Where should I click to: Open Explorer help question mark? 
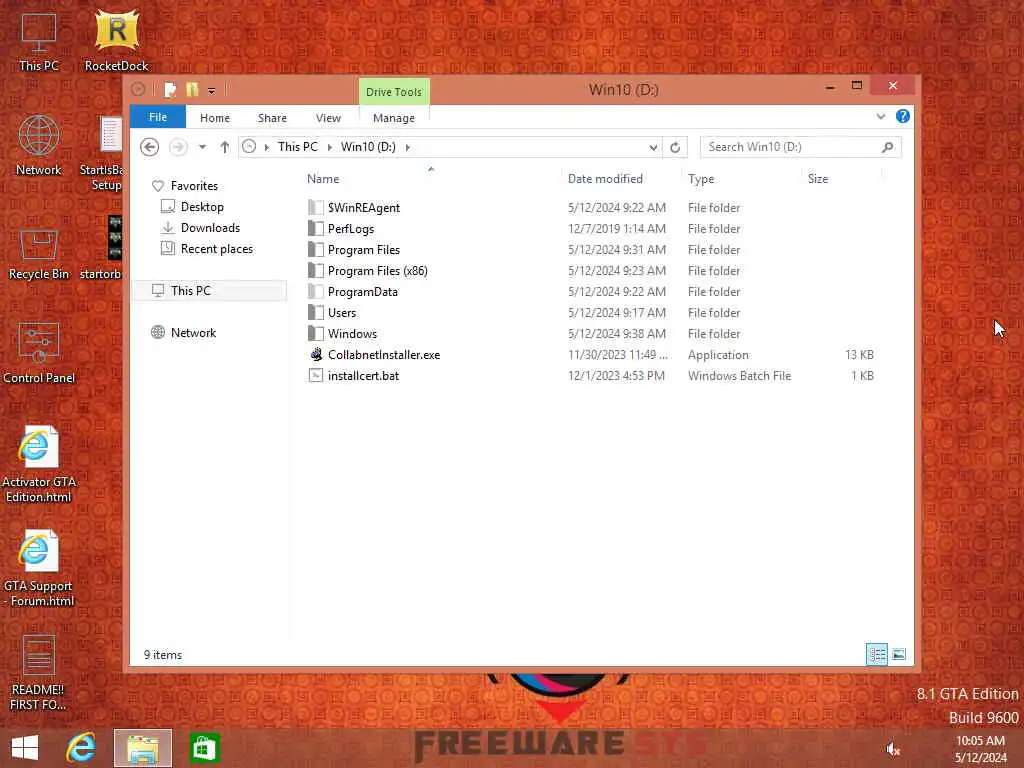click(903, 116)
